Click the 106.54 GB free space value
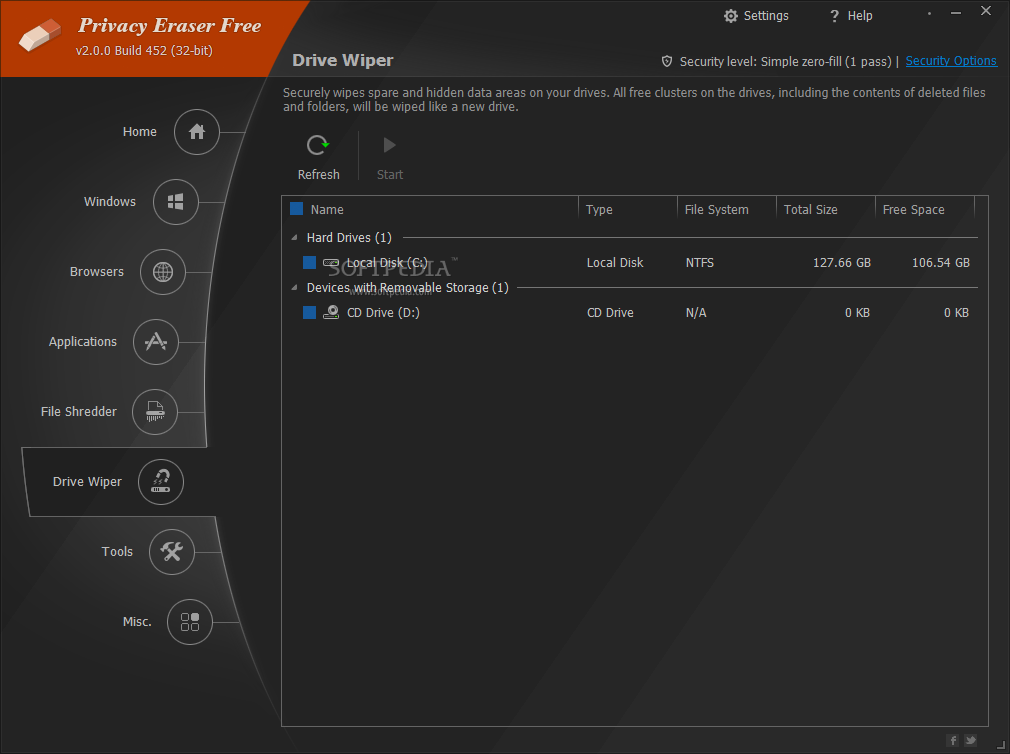Viewport: 1010px width, 754px height. tap(940, 263)
